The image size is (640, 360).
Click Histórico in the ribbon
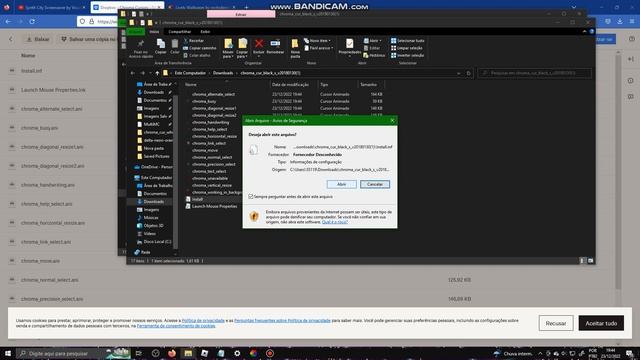pyautogui.click(x=374, y=55)
